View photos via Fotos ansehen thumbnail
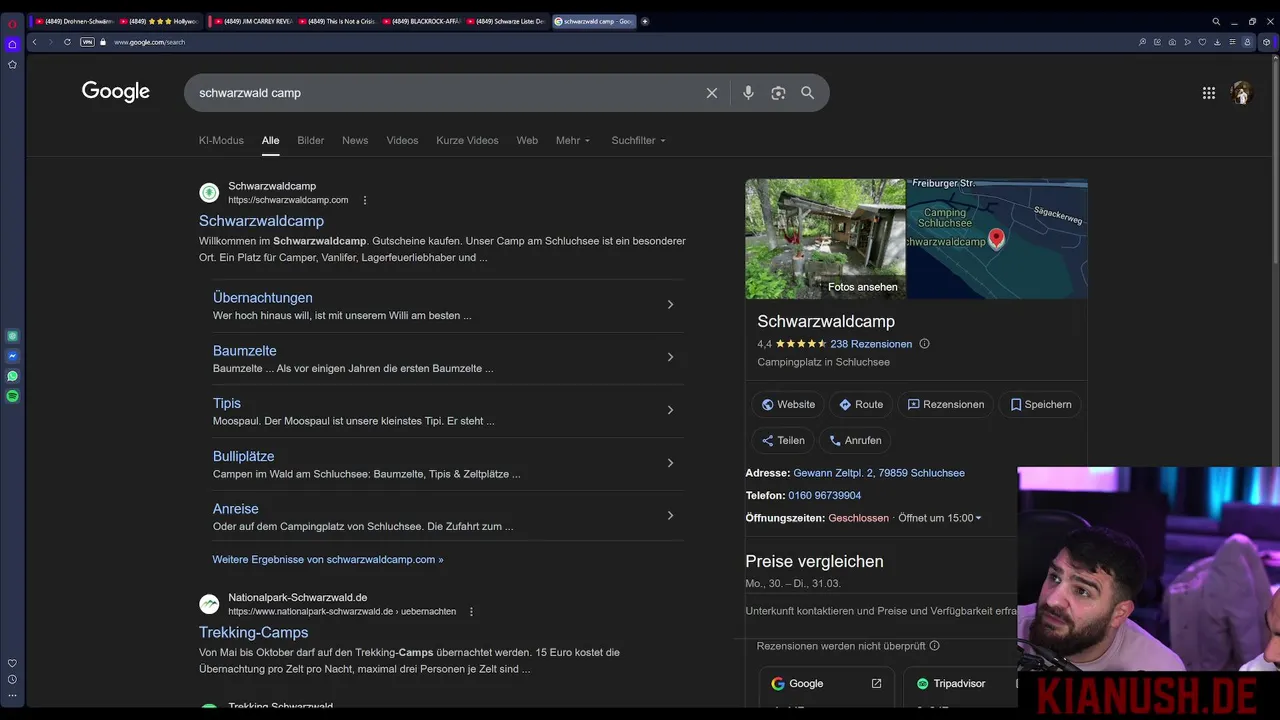 825,239
